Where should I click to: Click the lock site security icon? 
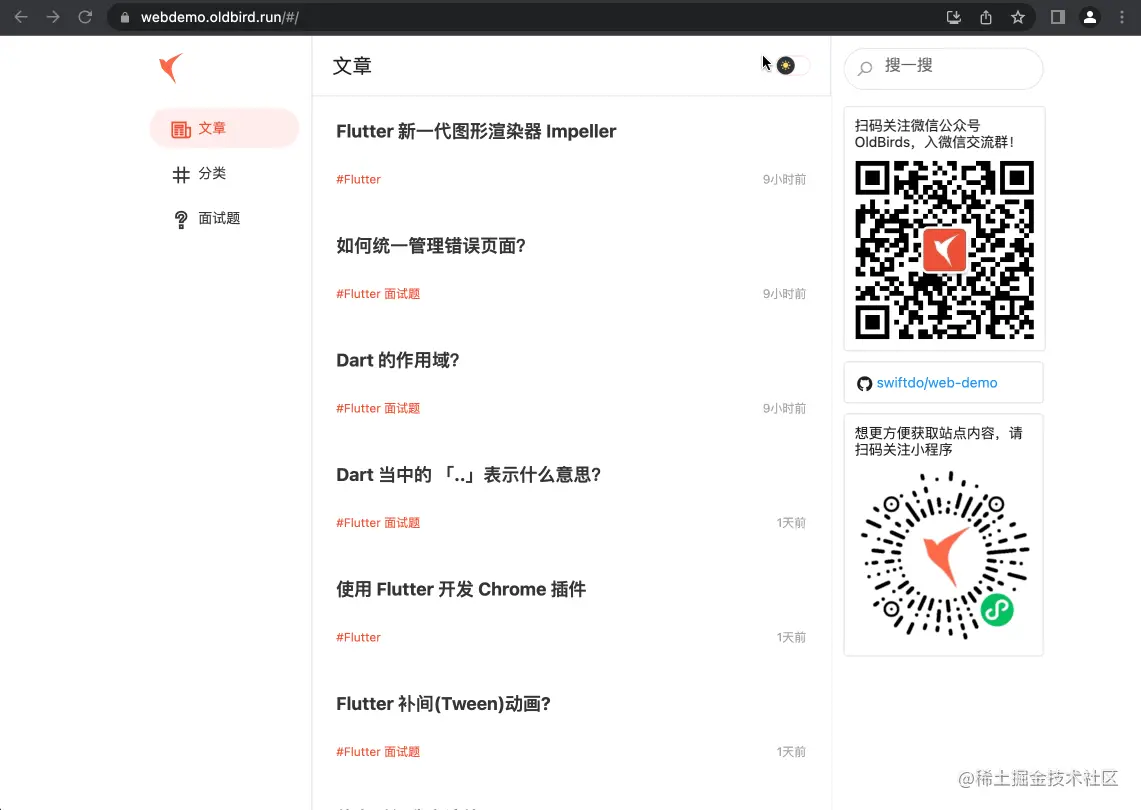(124, 17)
